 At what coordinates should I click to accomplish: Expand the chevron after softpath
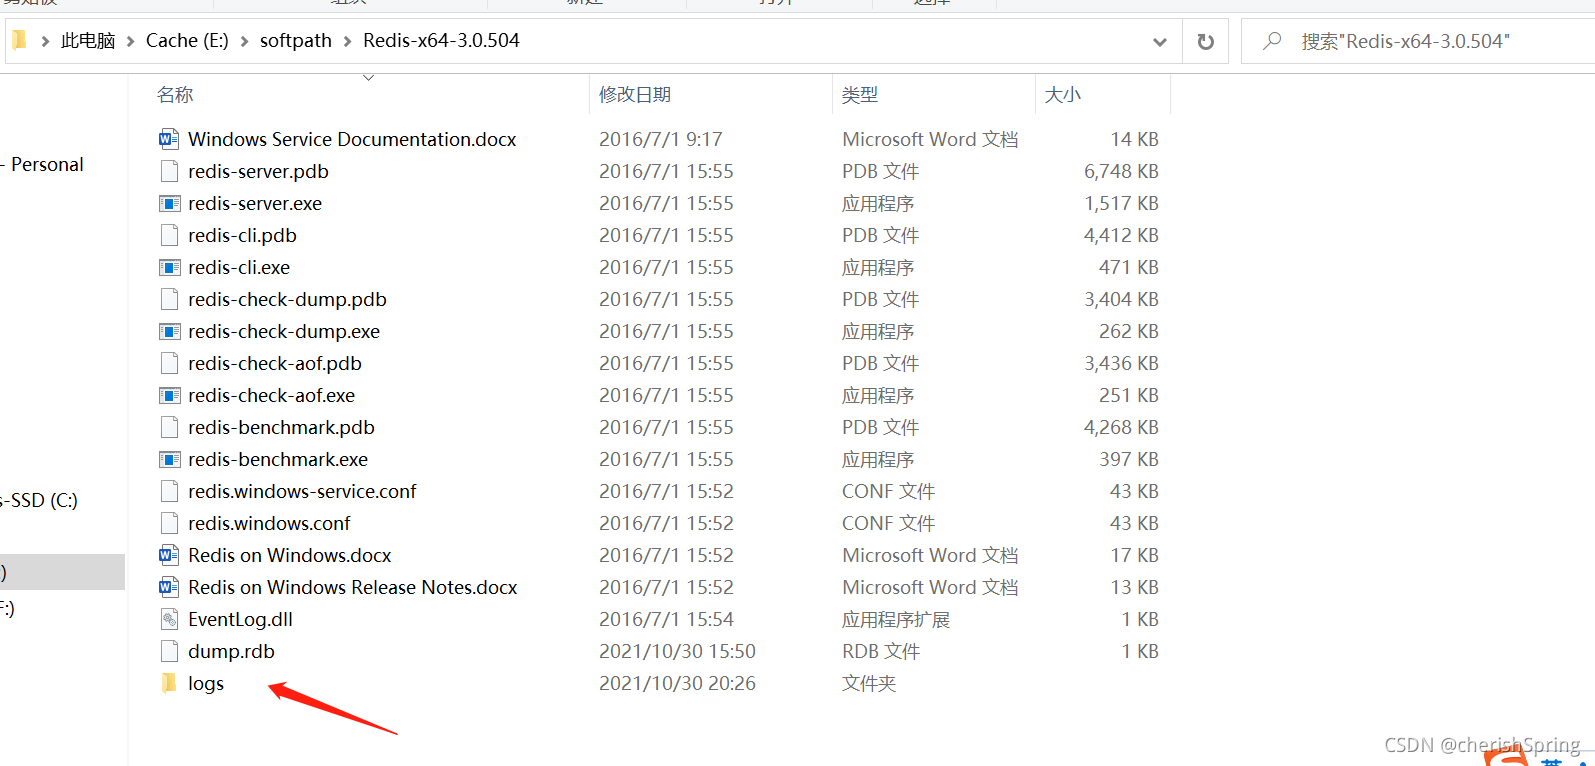tap(348, 41)
